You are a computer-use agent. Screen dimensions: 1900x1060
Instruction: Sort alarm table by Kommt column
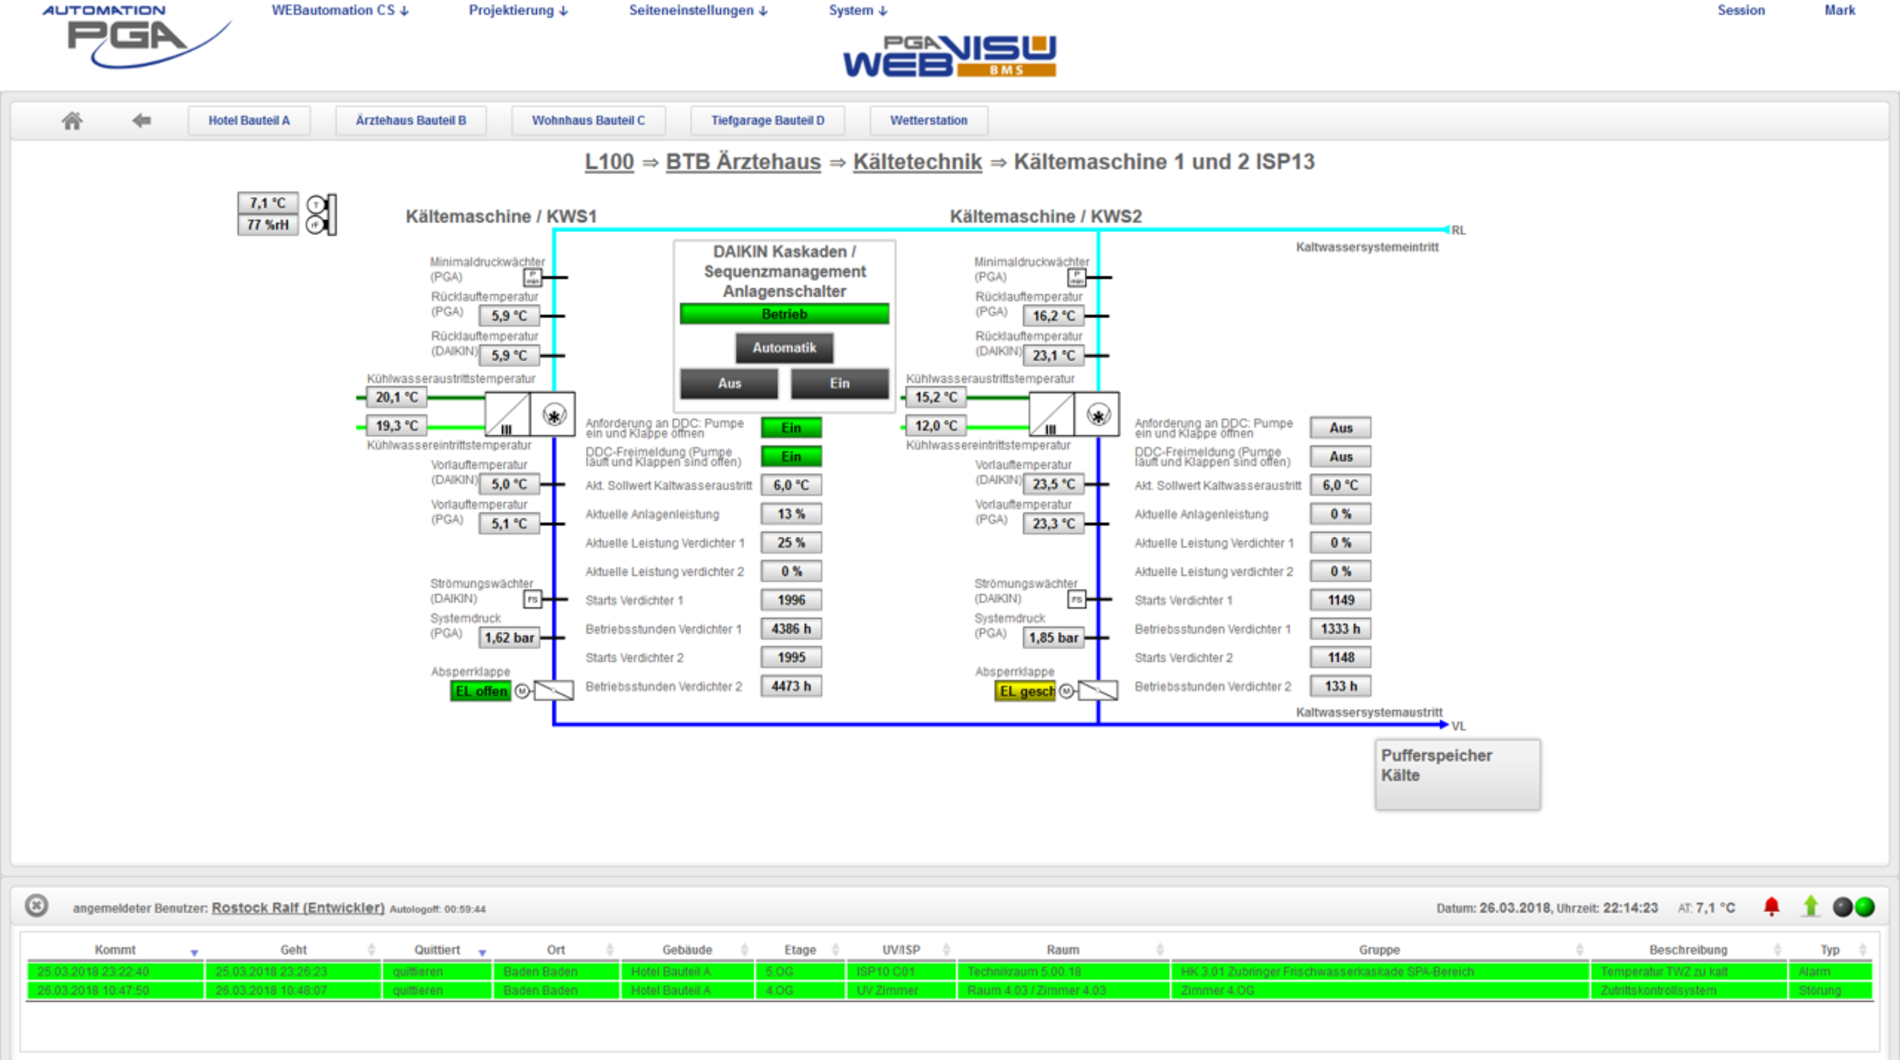[115, 950]
